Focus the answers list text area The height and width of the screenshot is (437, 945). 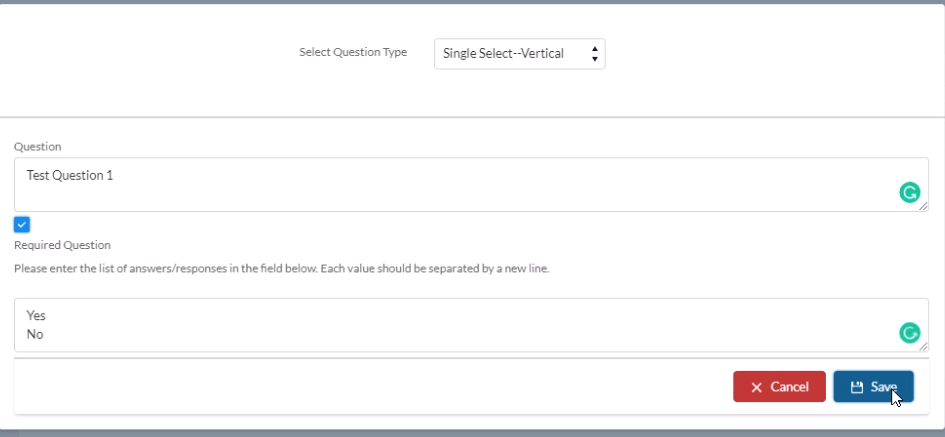coord(471,325)
